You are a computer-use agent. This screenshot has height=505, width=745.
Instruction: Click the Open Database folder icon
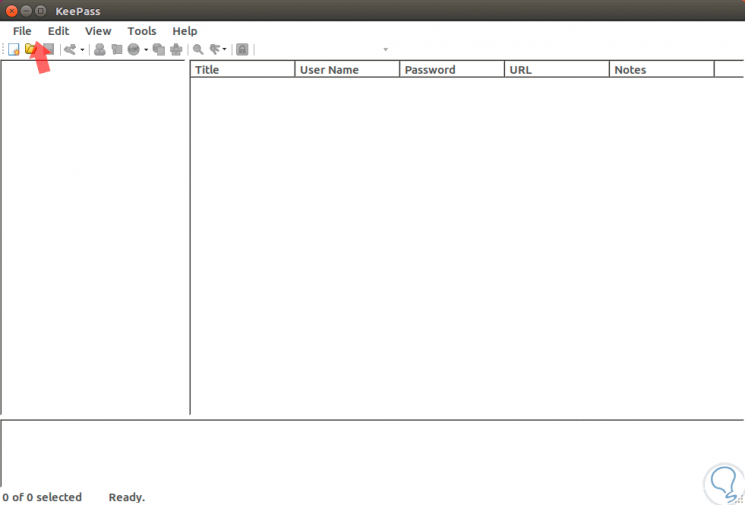coord(31,48)
